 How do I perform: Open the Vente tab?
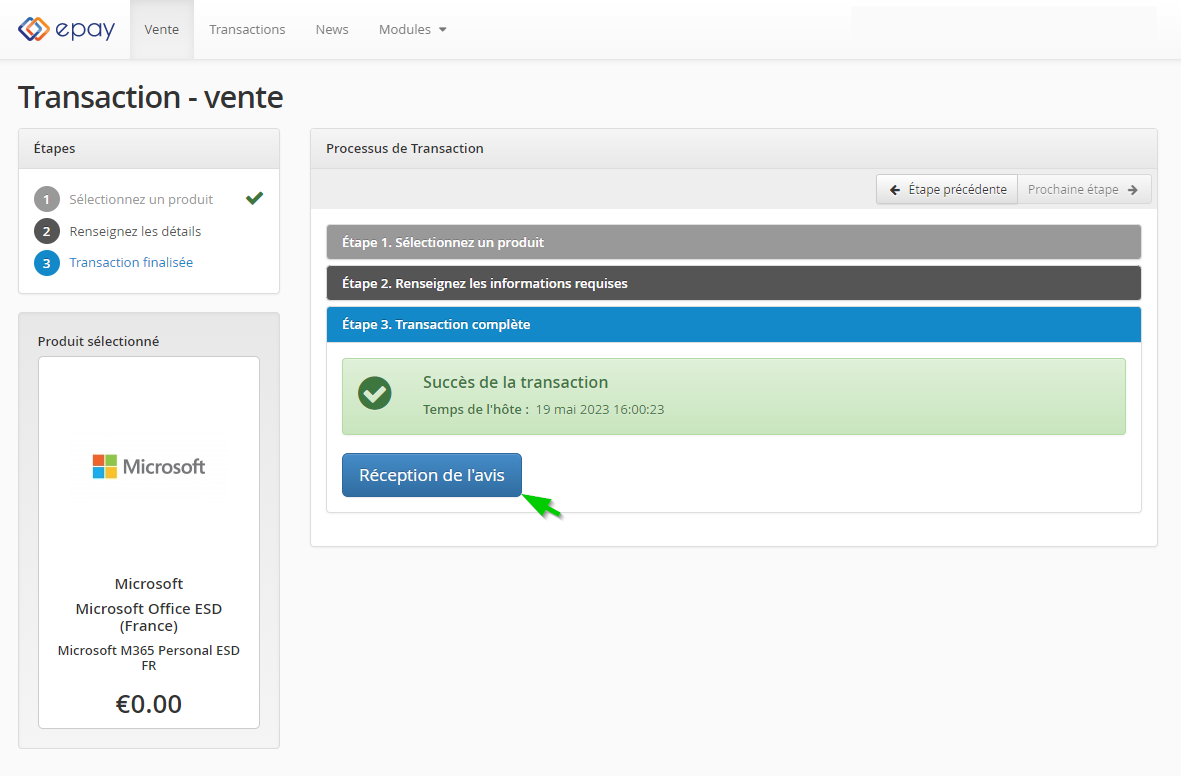click(162, 29)
